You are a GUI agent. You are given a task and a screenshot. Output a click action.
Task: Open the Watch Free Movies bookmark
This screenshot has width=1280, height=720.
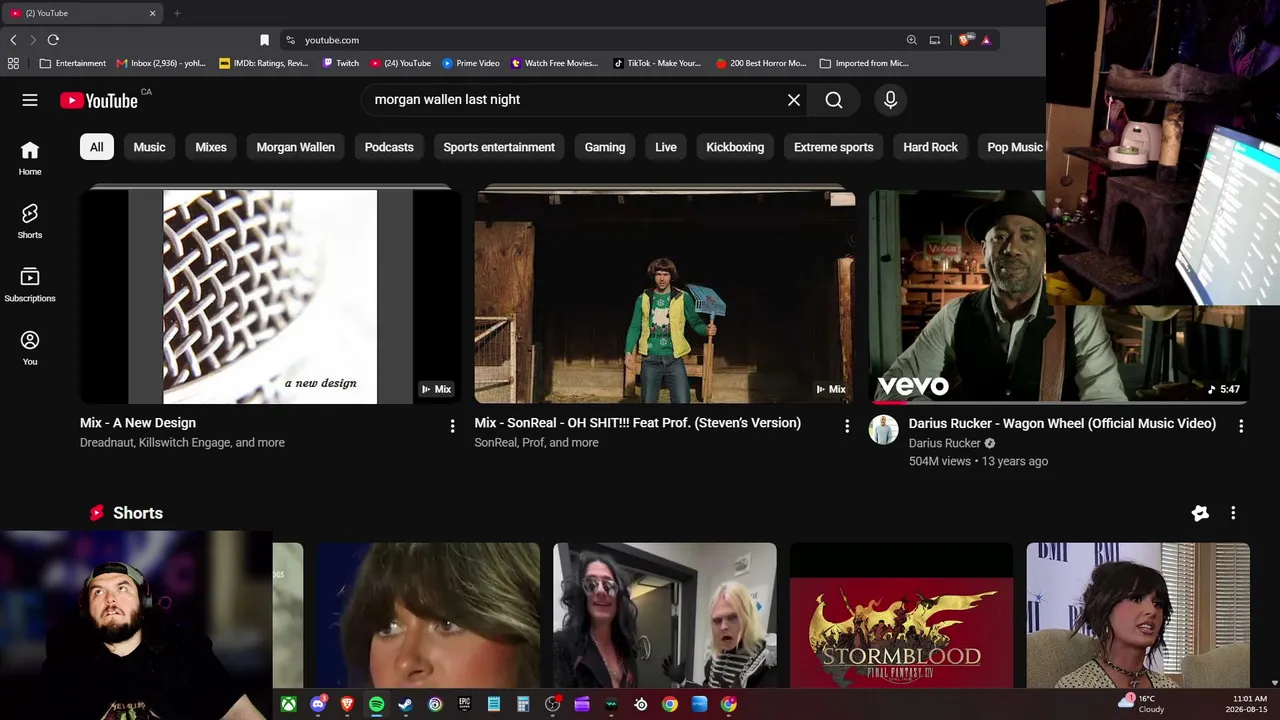point(555,63)
